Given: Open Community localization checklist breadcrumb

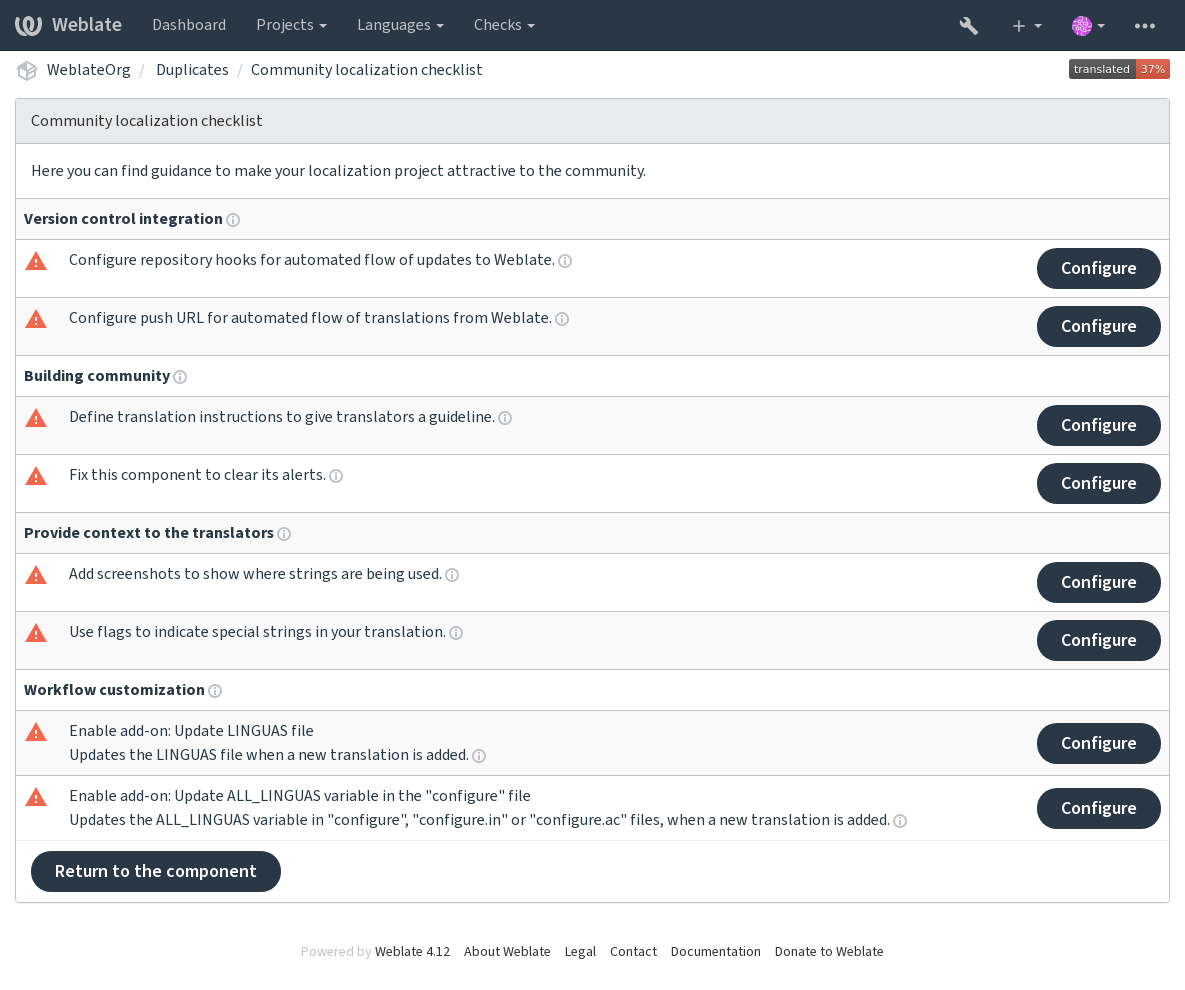Looking at the screenshot, I should (x=367, y=70).
